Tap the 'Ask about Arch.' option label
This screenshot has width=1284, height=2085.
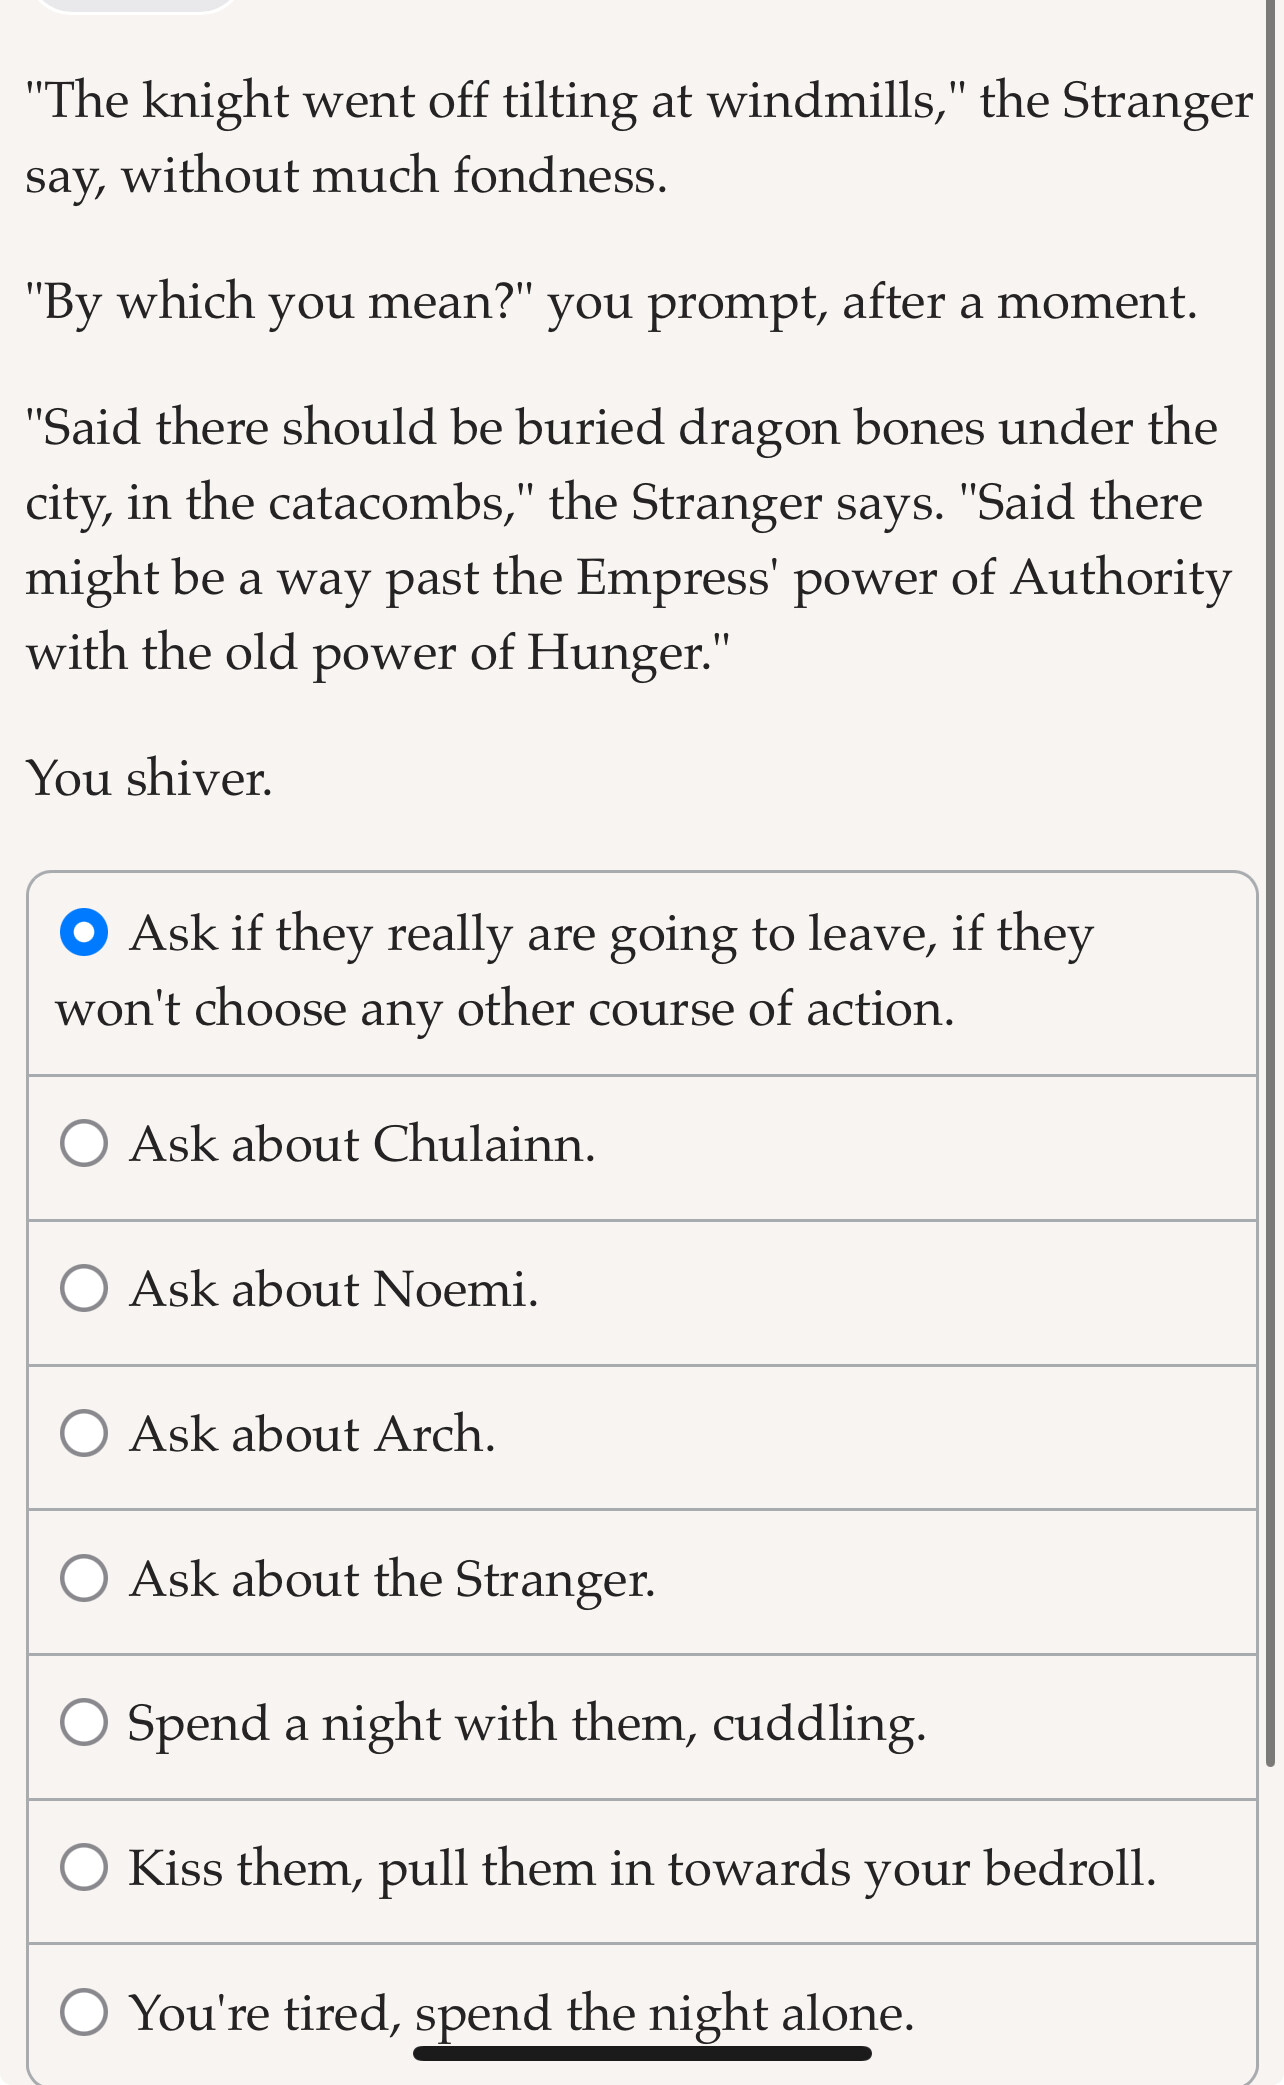point(312,1433)
